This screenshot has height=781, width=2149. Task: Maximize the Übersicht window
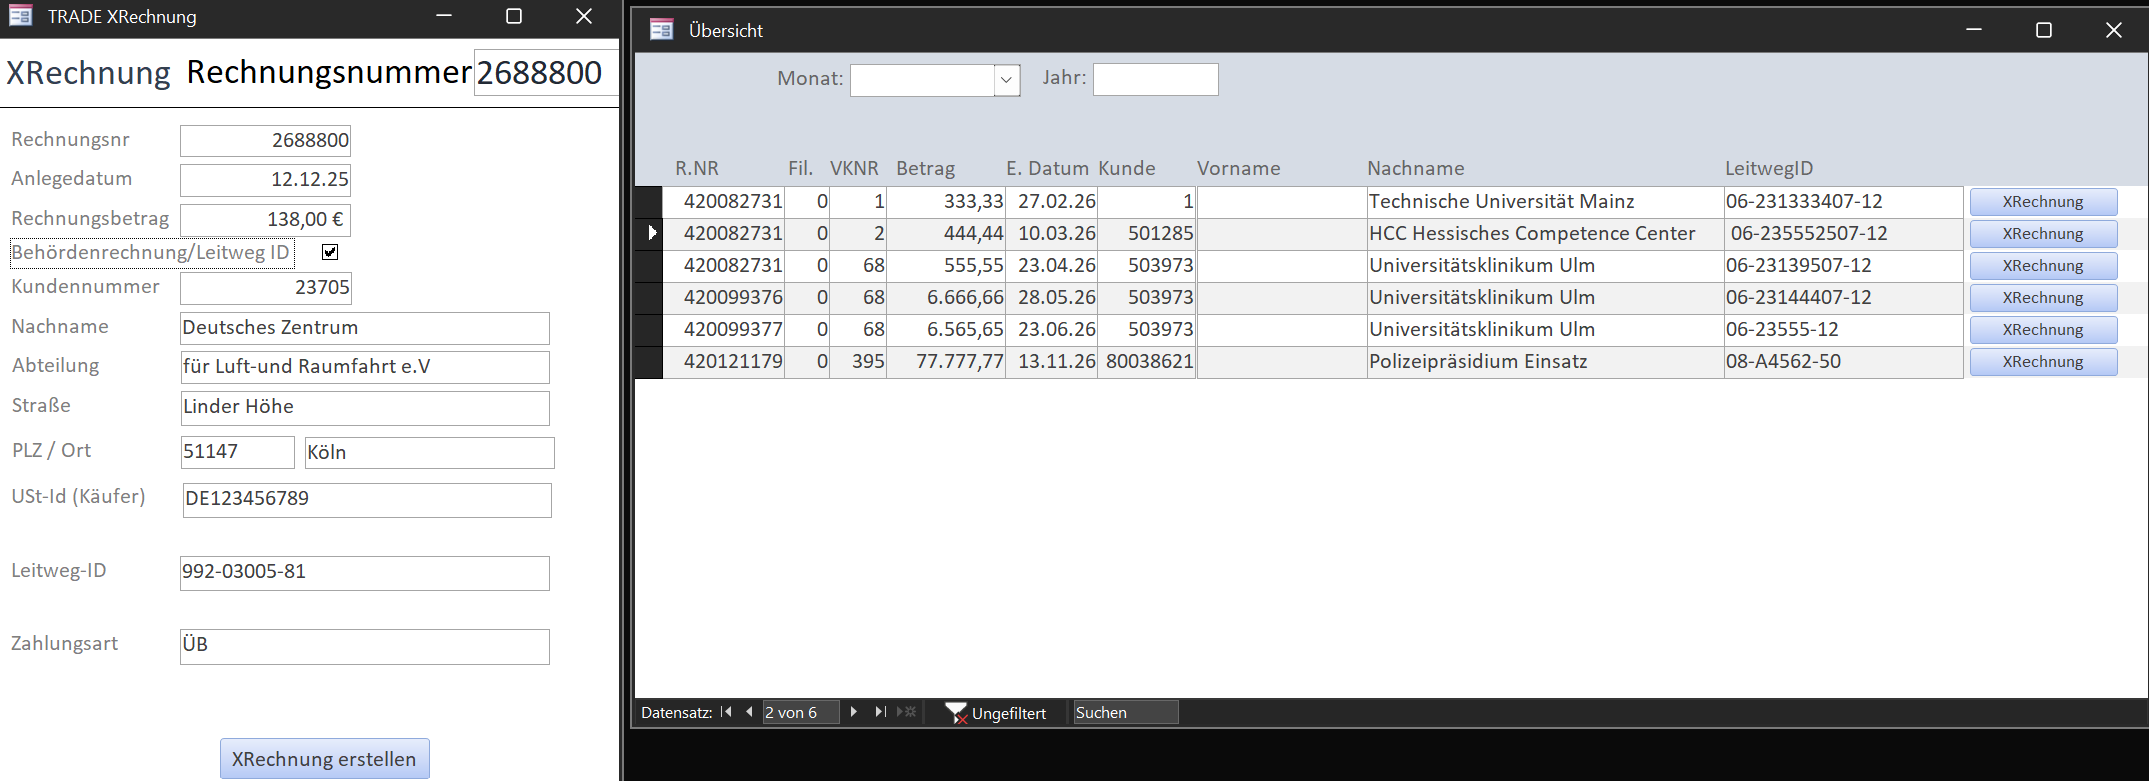(2044, 30)
